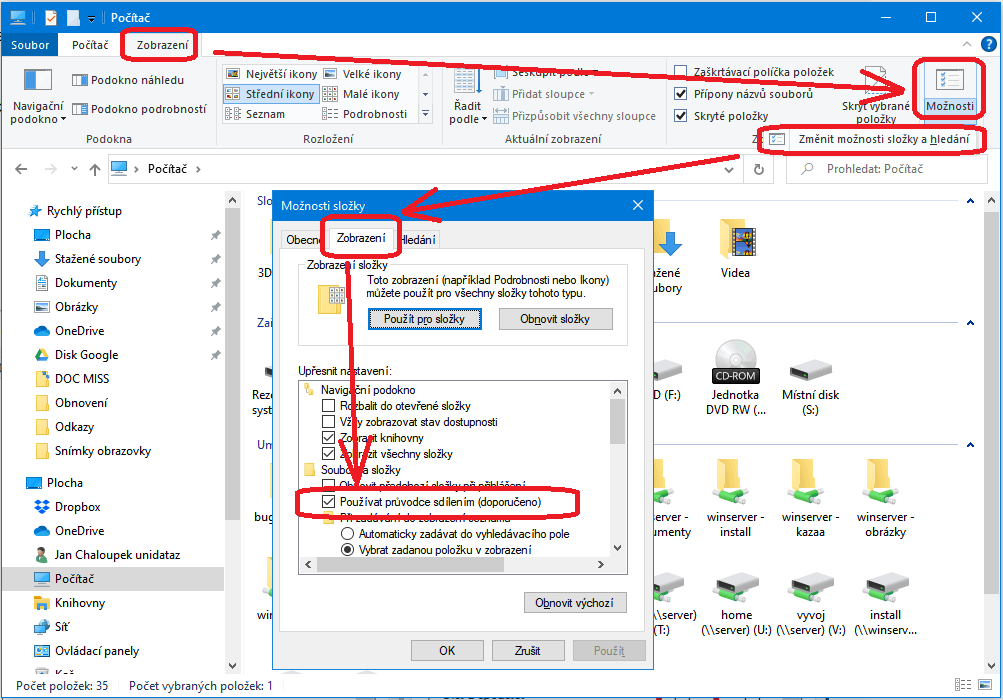Open Obecné tab in Možnosti složky
Viewport: 1003px width, 700px height.
pos(303,239)
